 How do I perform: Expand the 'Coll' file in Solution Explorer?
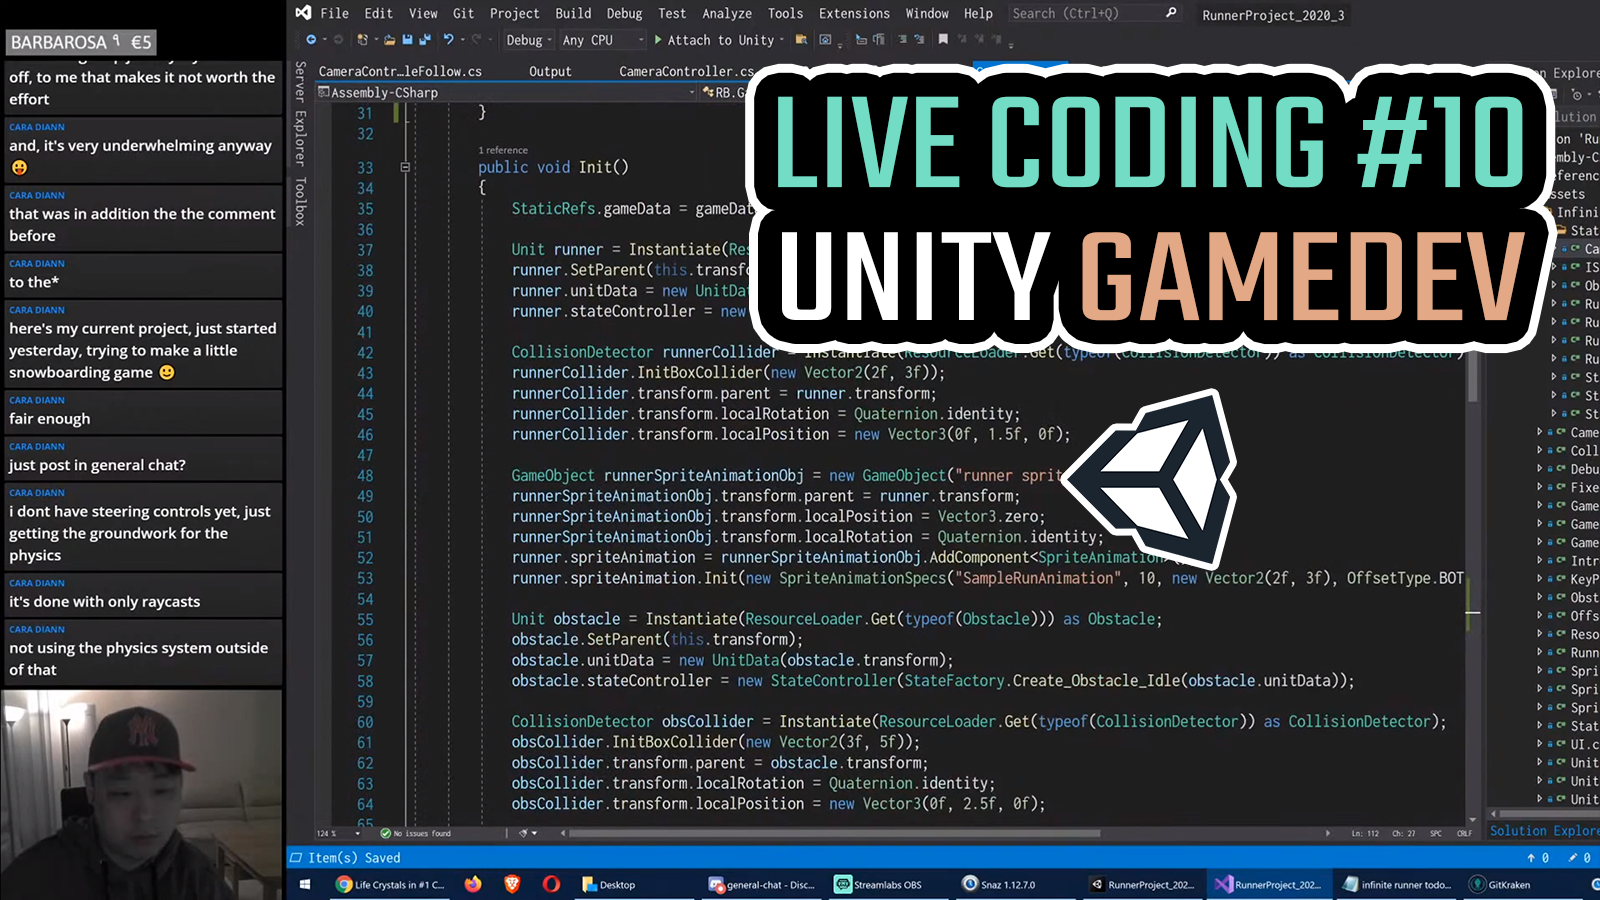coord(1540,450)
